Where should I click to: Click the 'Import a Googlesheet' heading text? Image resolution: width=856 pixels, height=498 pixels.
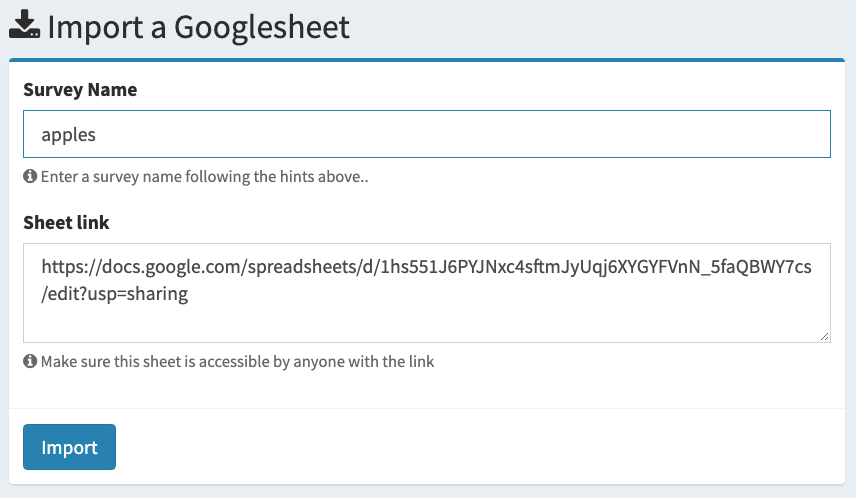tap(198, 26)
